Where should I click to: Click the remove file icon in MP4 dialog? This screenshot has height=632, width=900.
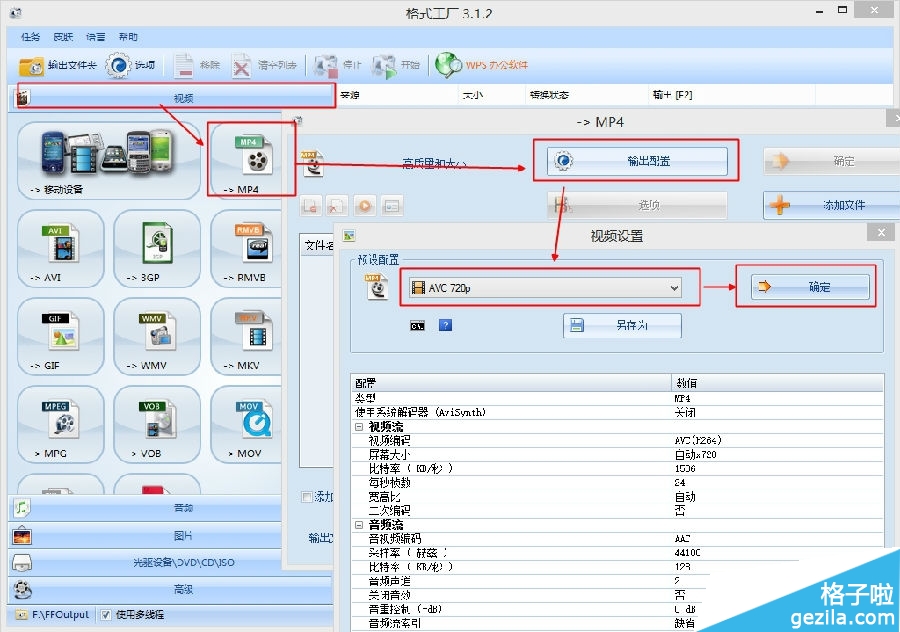311,206
